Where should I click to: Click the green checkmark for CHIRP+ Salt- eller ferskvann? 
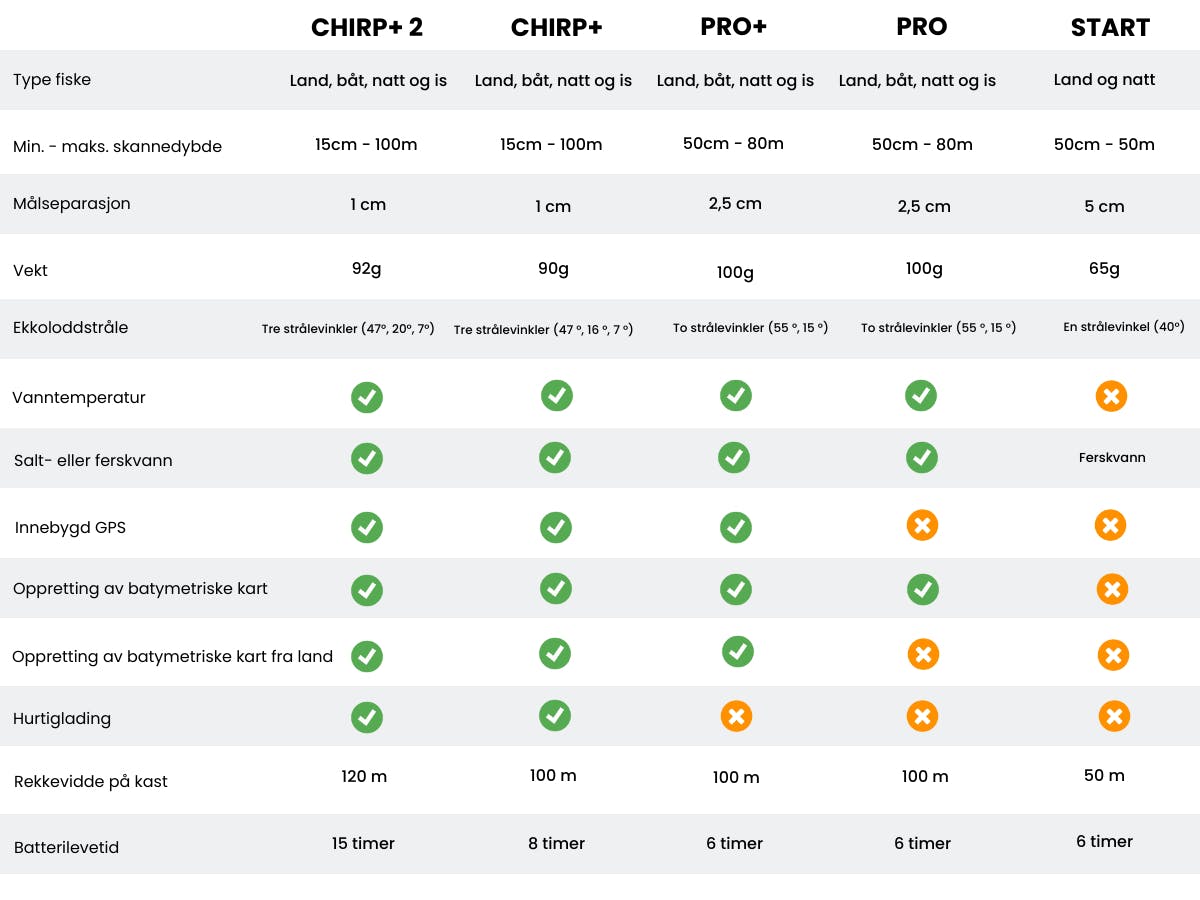(x=555, y=457)
